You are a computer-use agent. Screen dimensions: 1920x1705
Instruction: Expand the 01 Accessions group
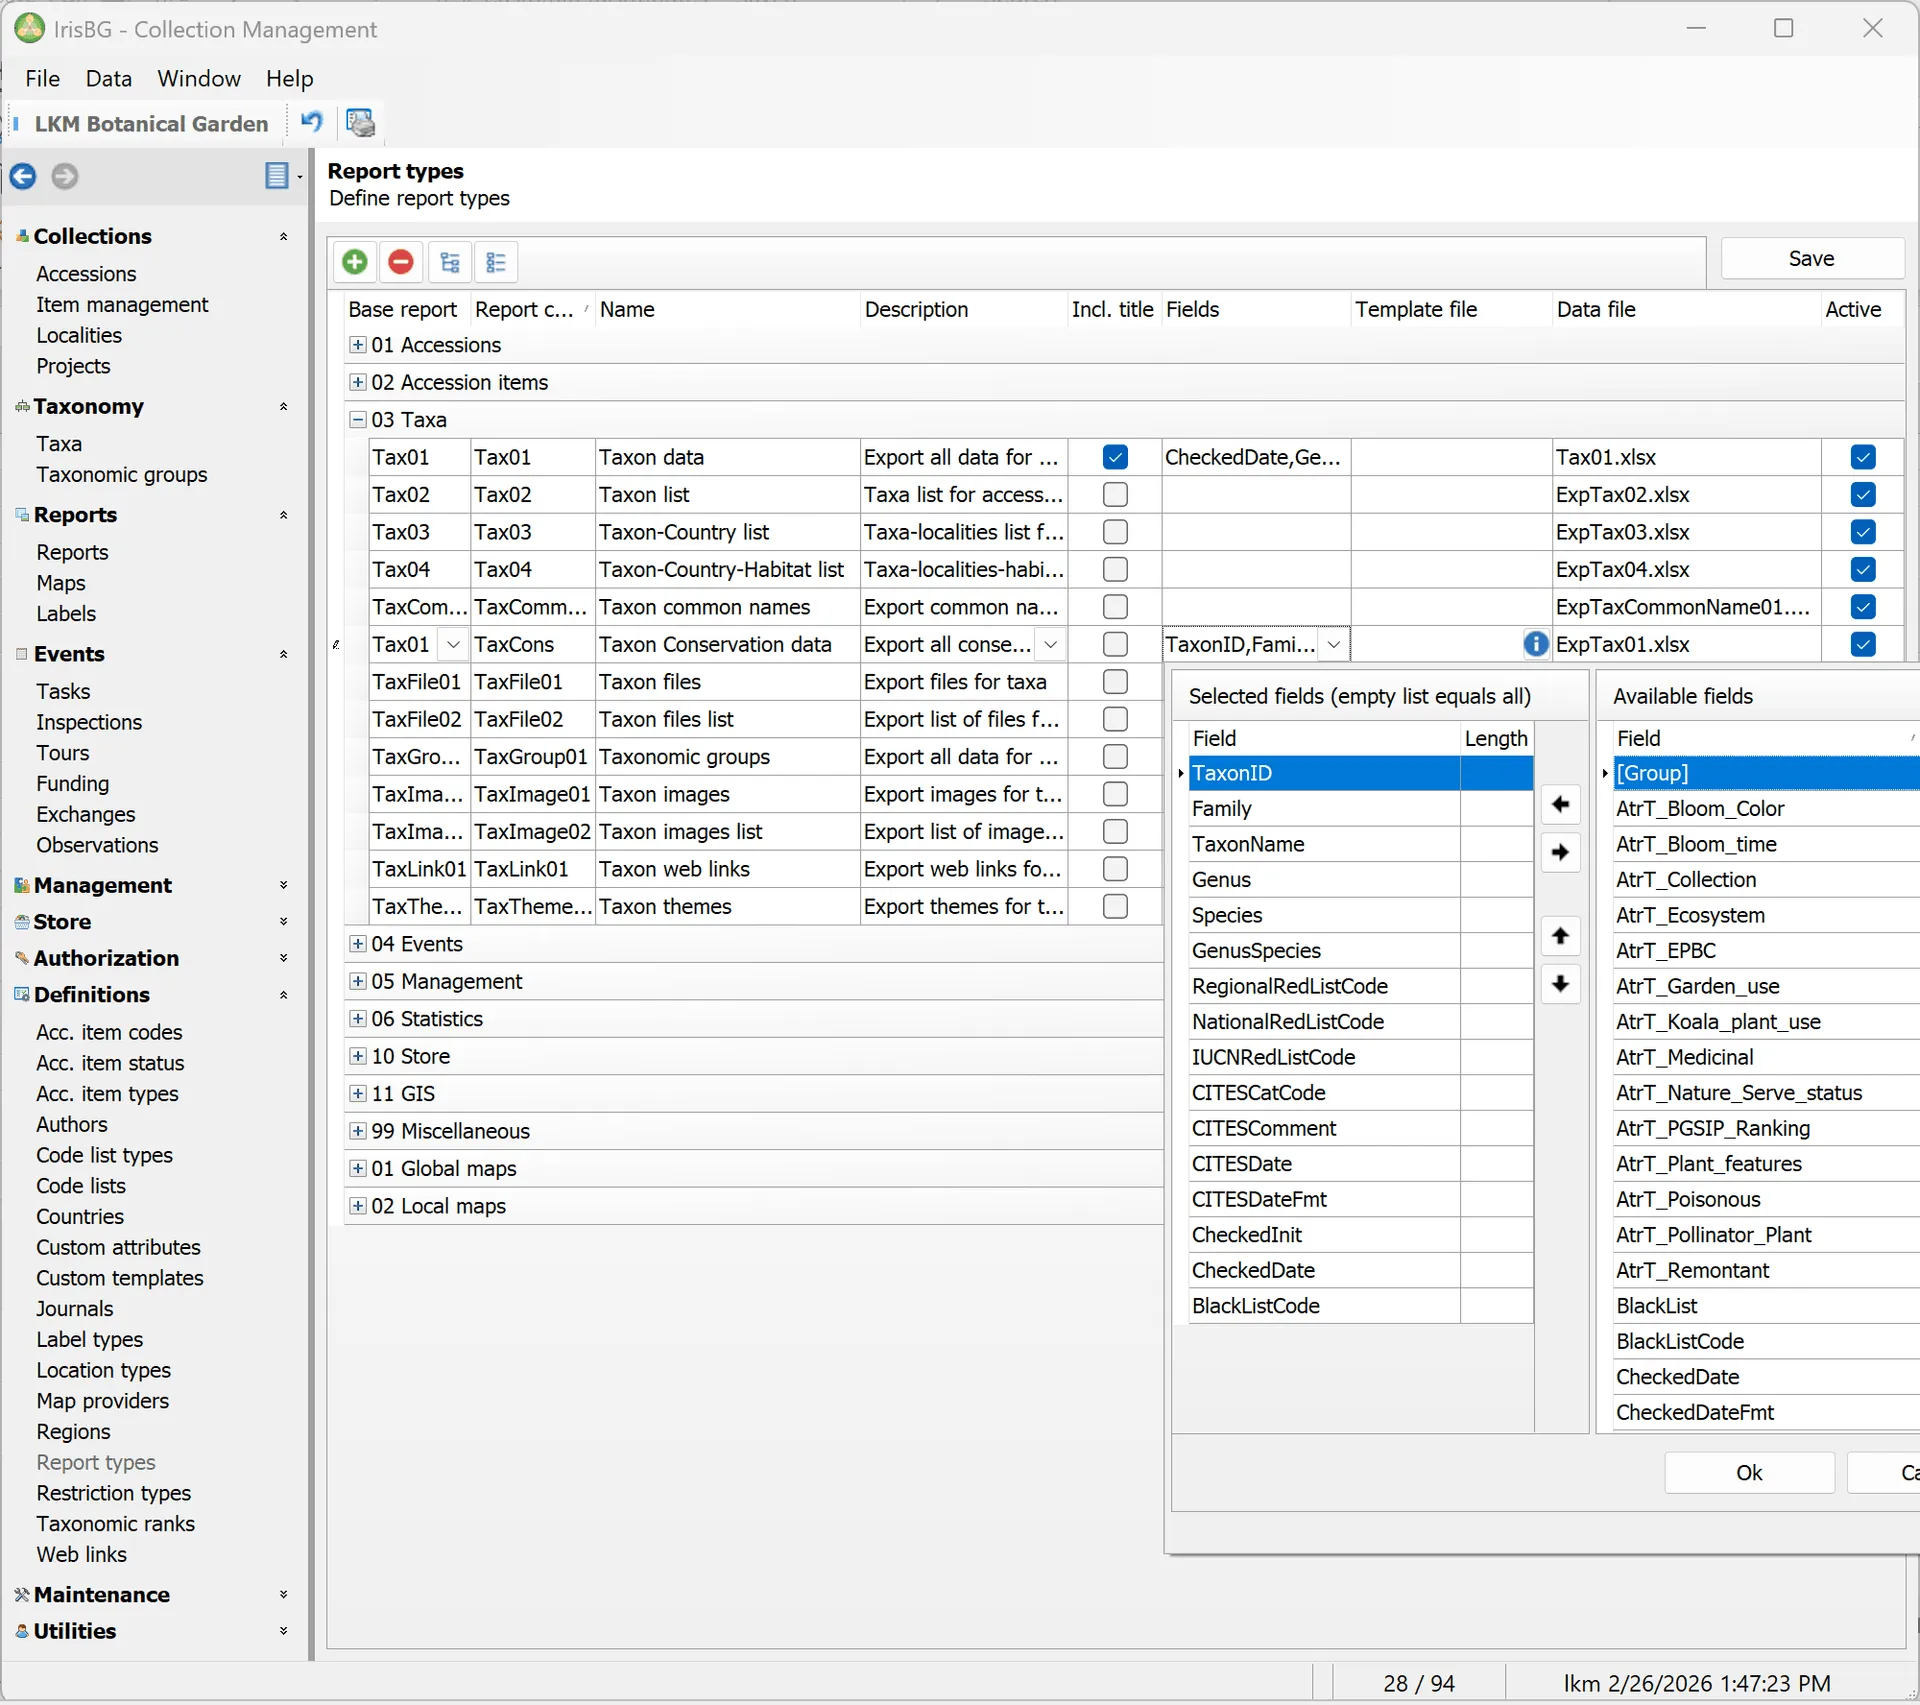tap(357, 344)
